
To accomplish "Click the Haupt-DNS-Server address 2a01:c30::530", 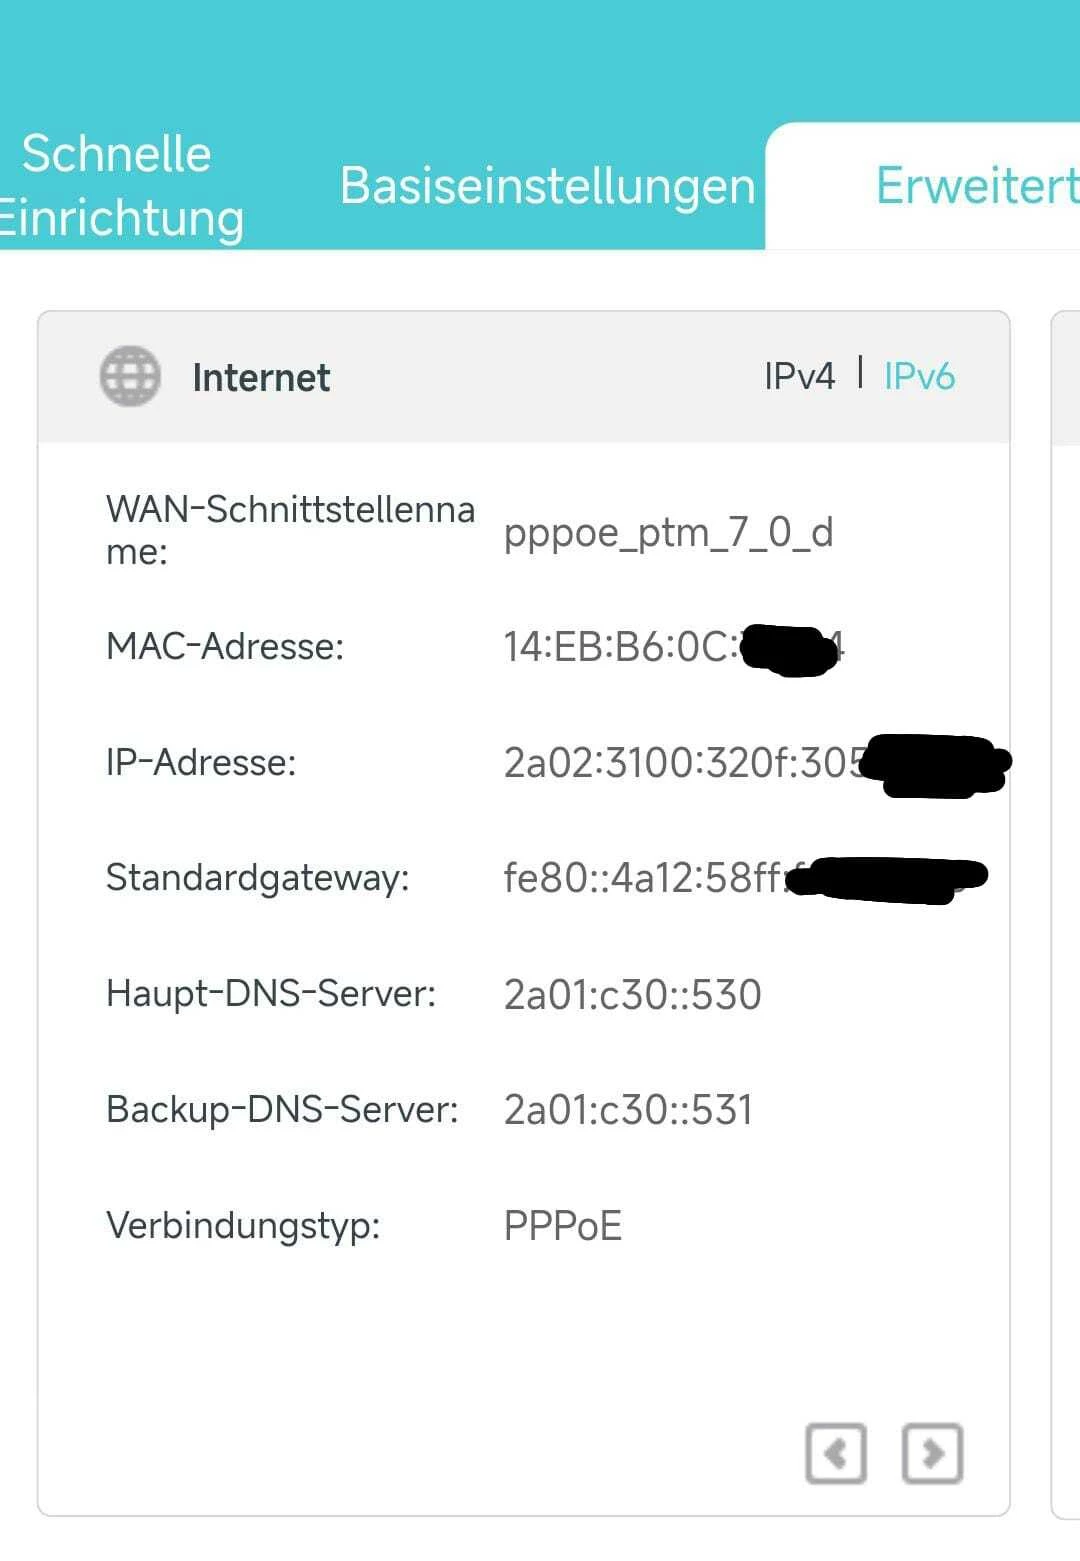I will pos(632,995).
